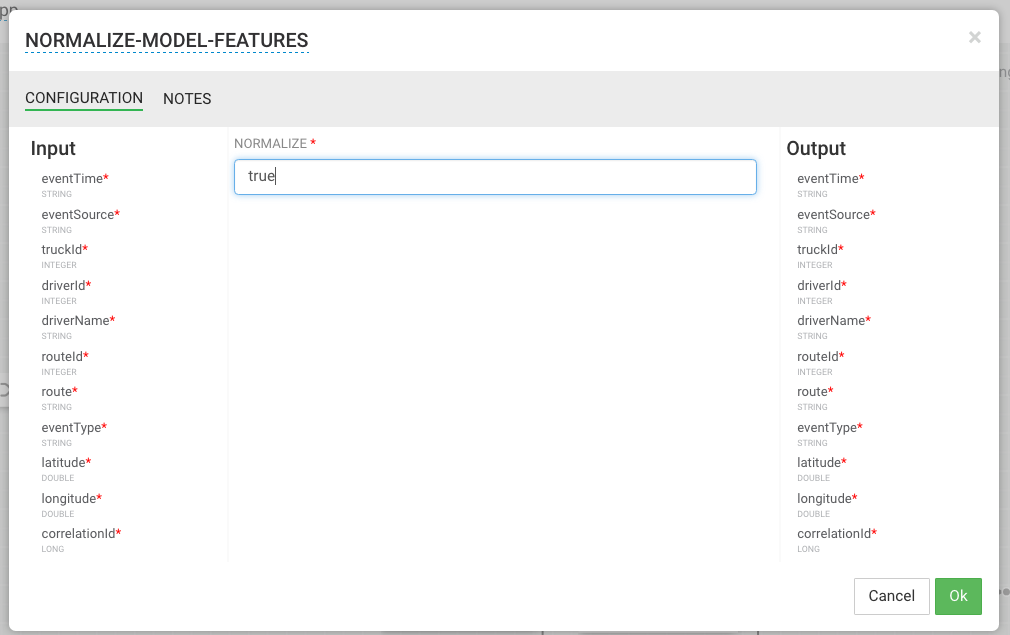Select correlationId in the Output list
The height and width of the screenshot is (635, 1010).
834,534
